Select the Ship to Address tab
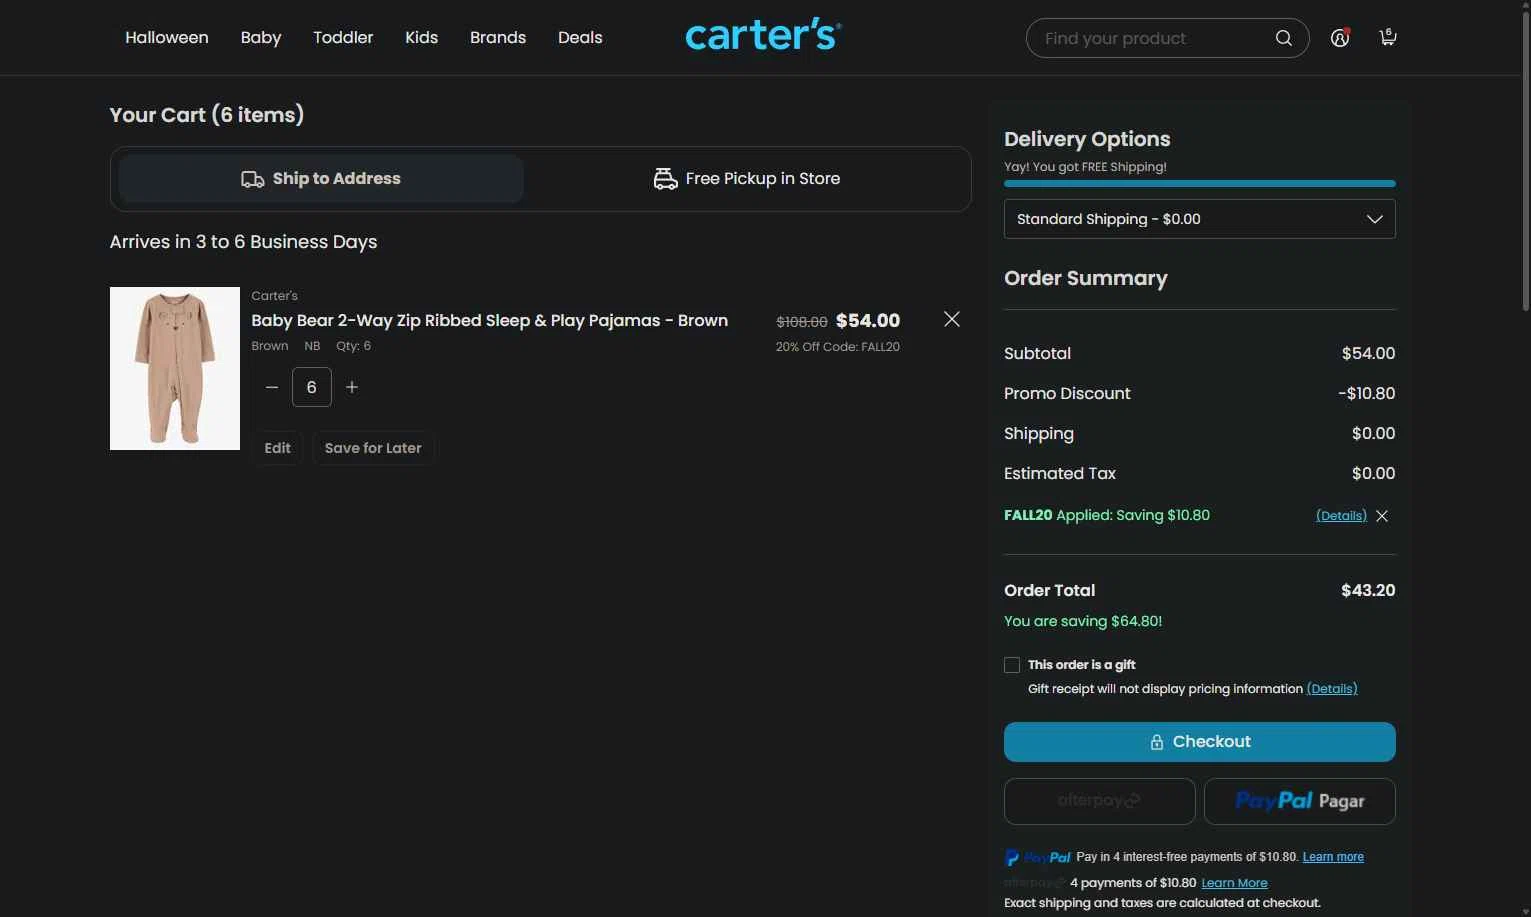Screen dimensions: 1531x917 (x=321, y=179)
